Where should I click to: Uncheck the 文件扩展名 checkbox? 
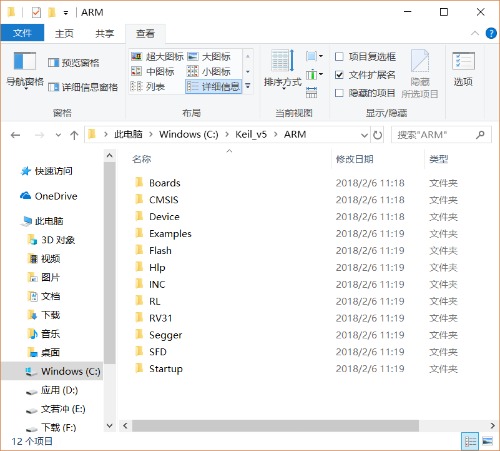coord(339,75)
